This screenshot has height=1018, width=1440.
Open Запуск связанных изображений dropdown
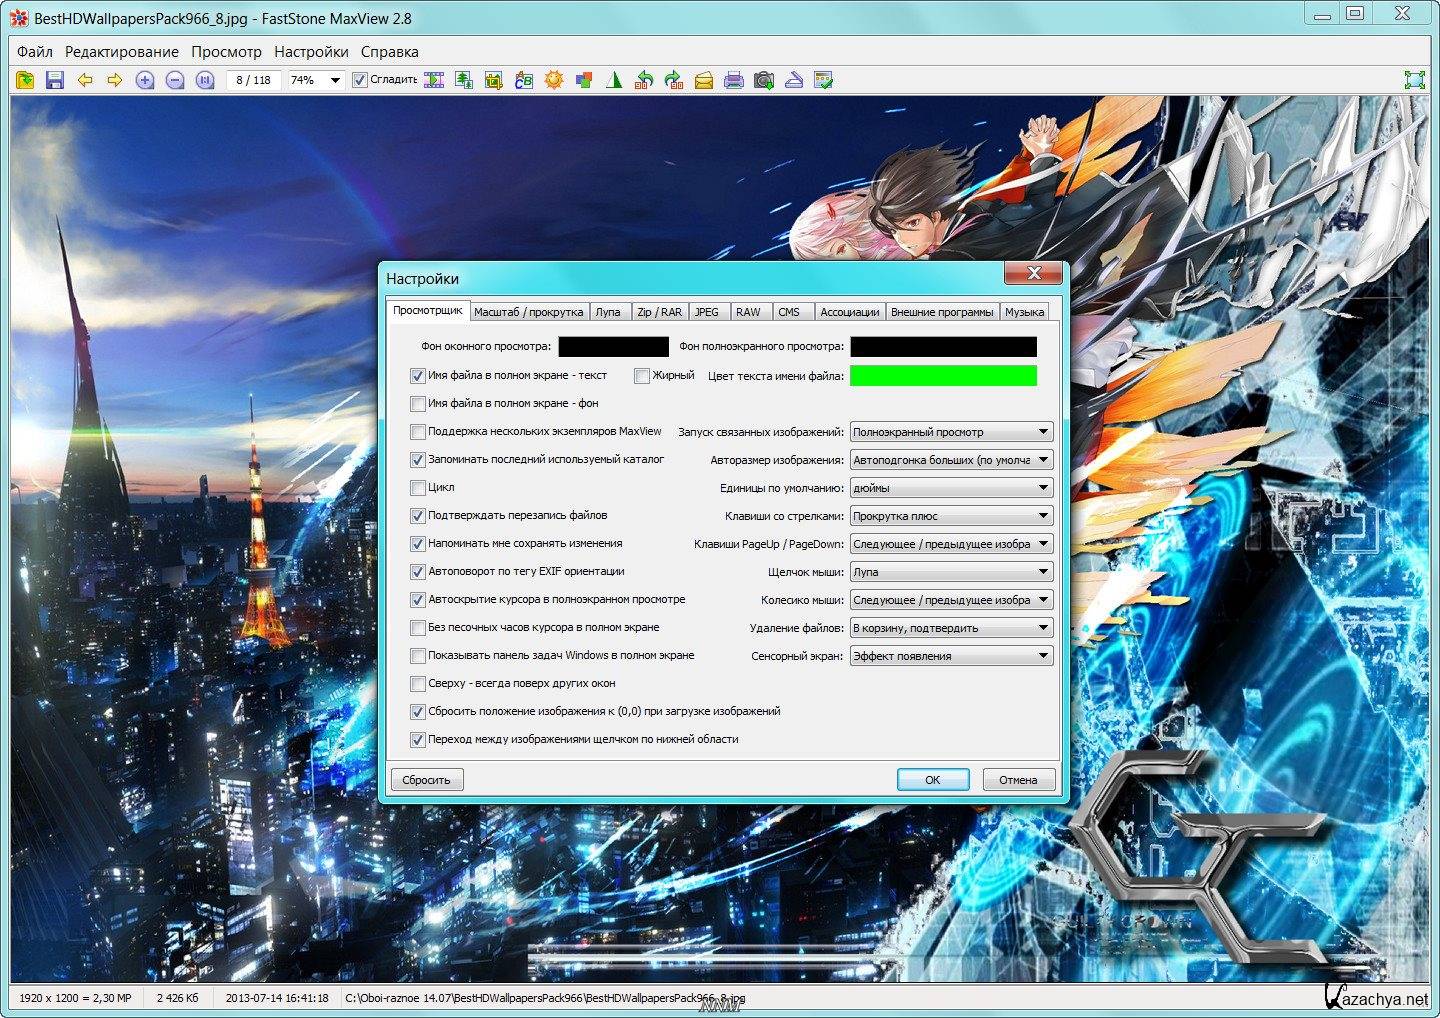coord(951,432)
